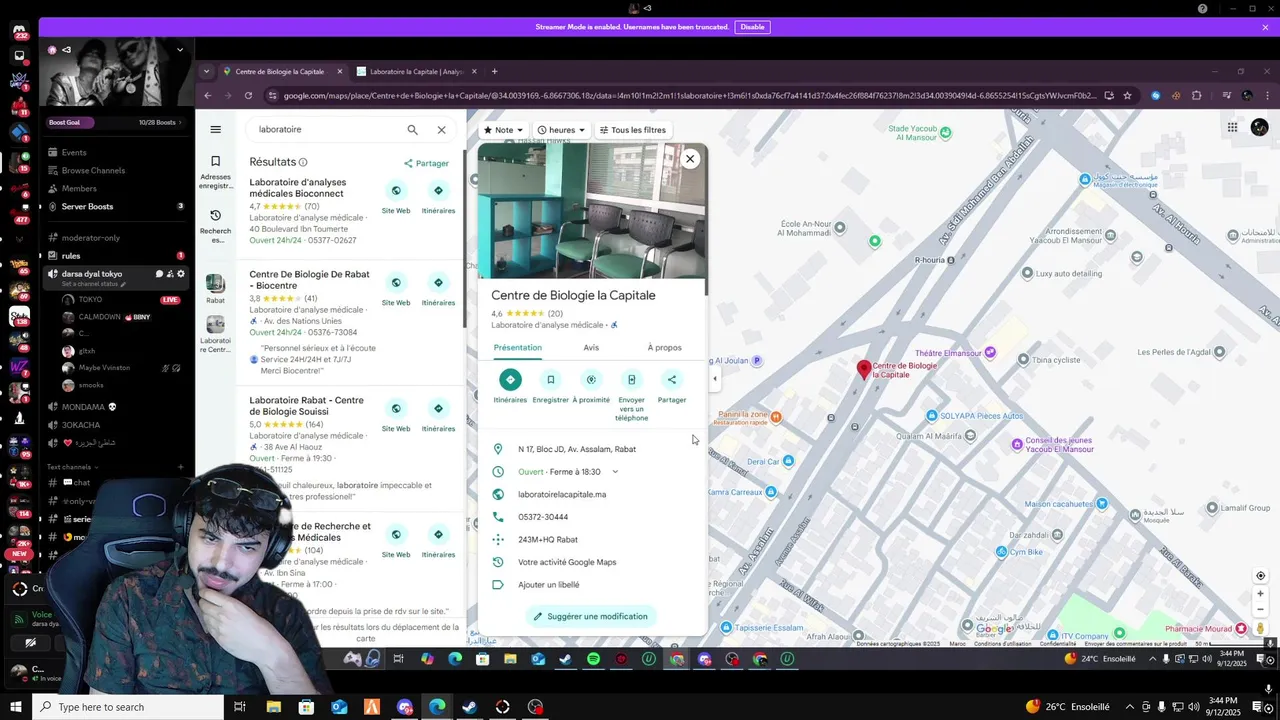Viewport: 1280px width, 720px height.
Task: Click the address N 17, Bloc JD, Av. Assalam
Action: coord(577,449)
